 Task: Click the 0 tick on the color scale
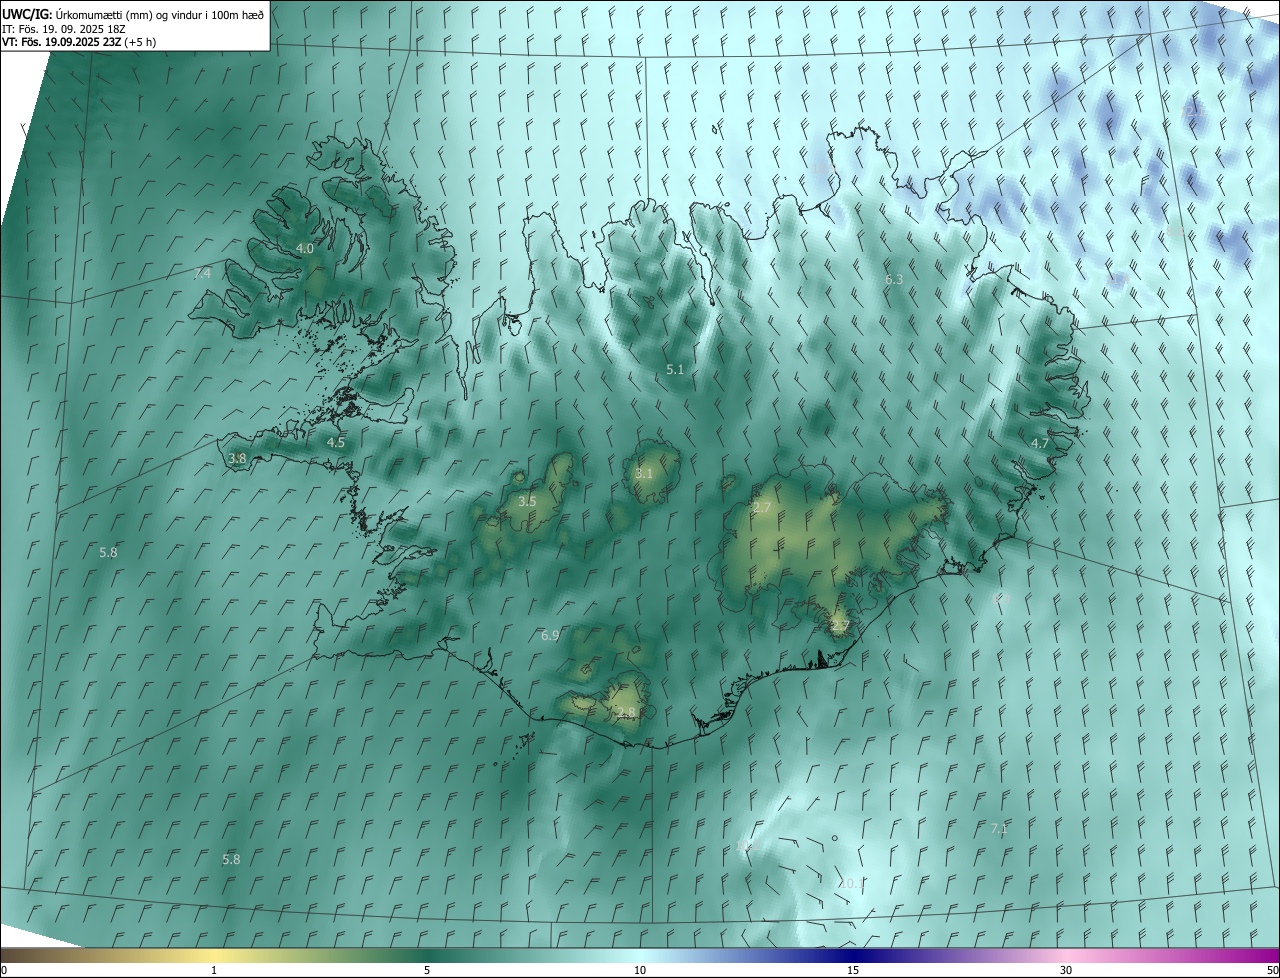pyautogui.click(x=4, y=970)
